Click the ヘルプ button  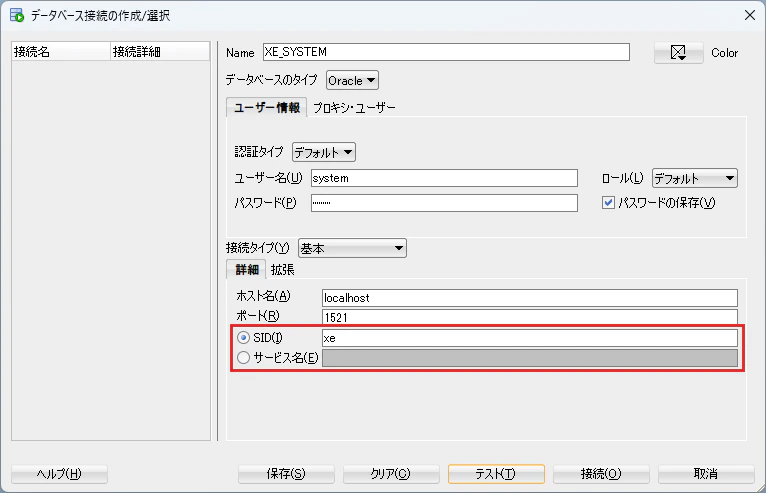(59, 473)
